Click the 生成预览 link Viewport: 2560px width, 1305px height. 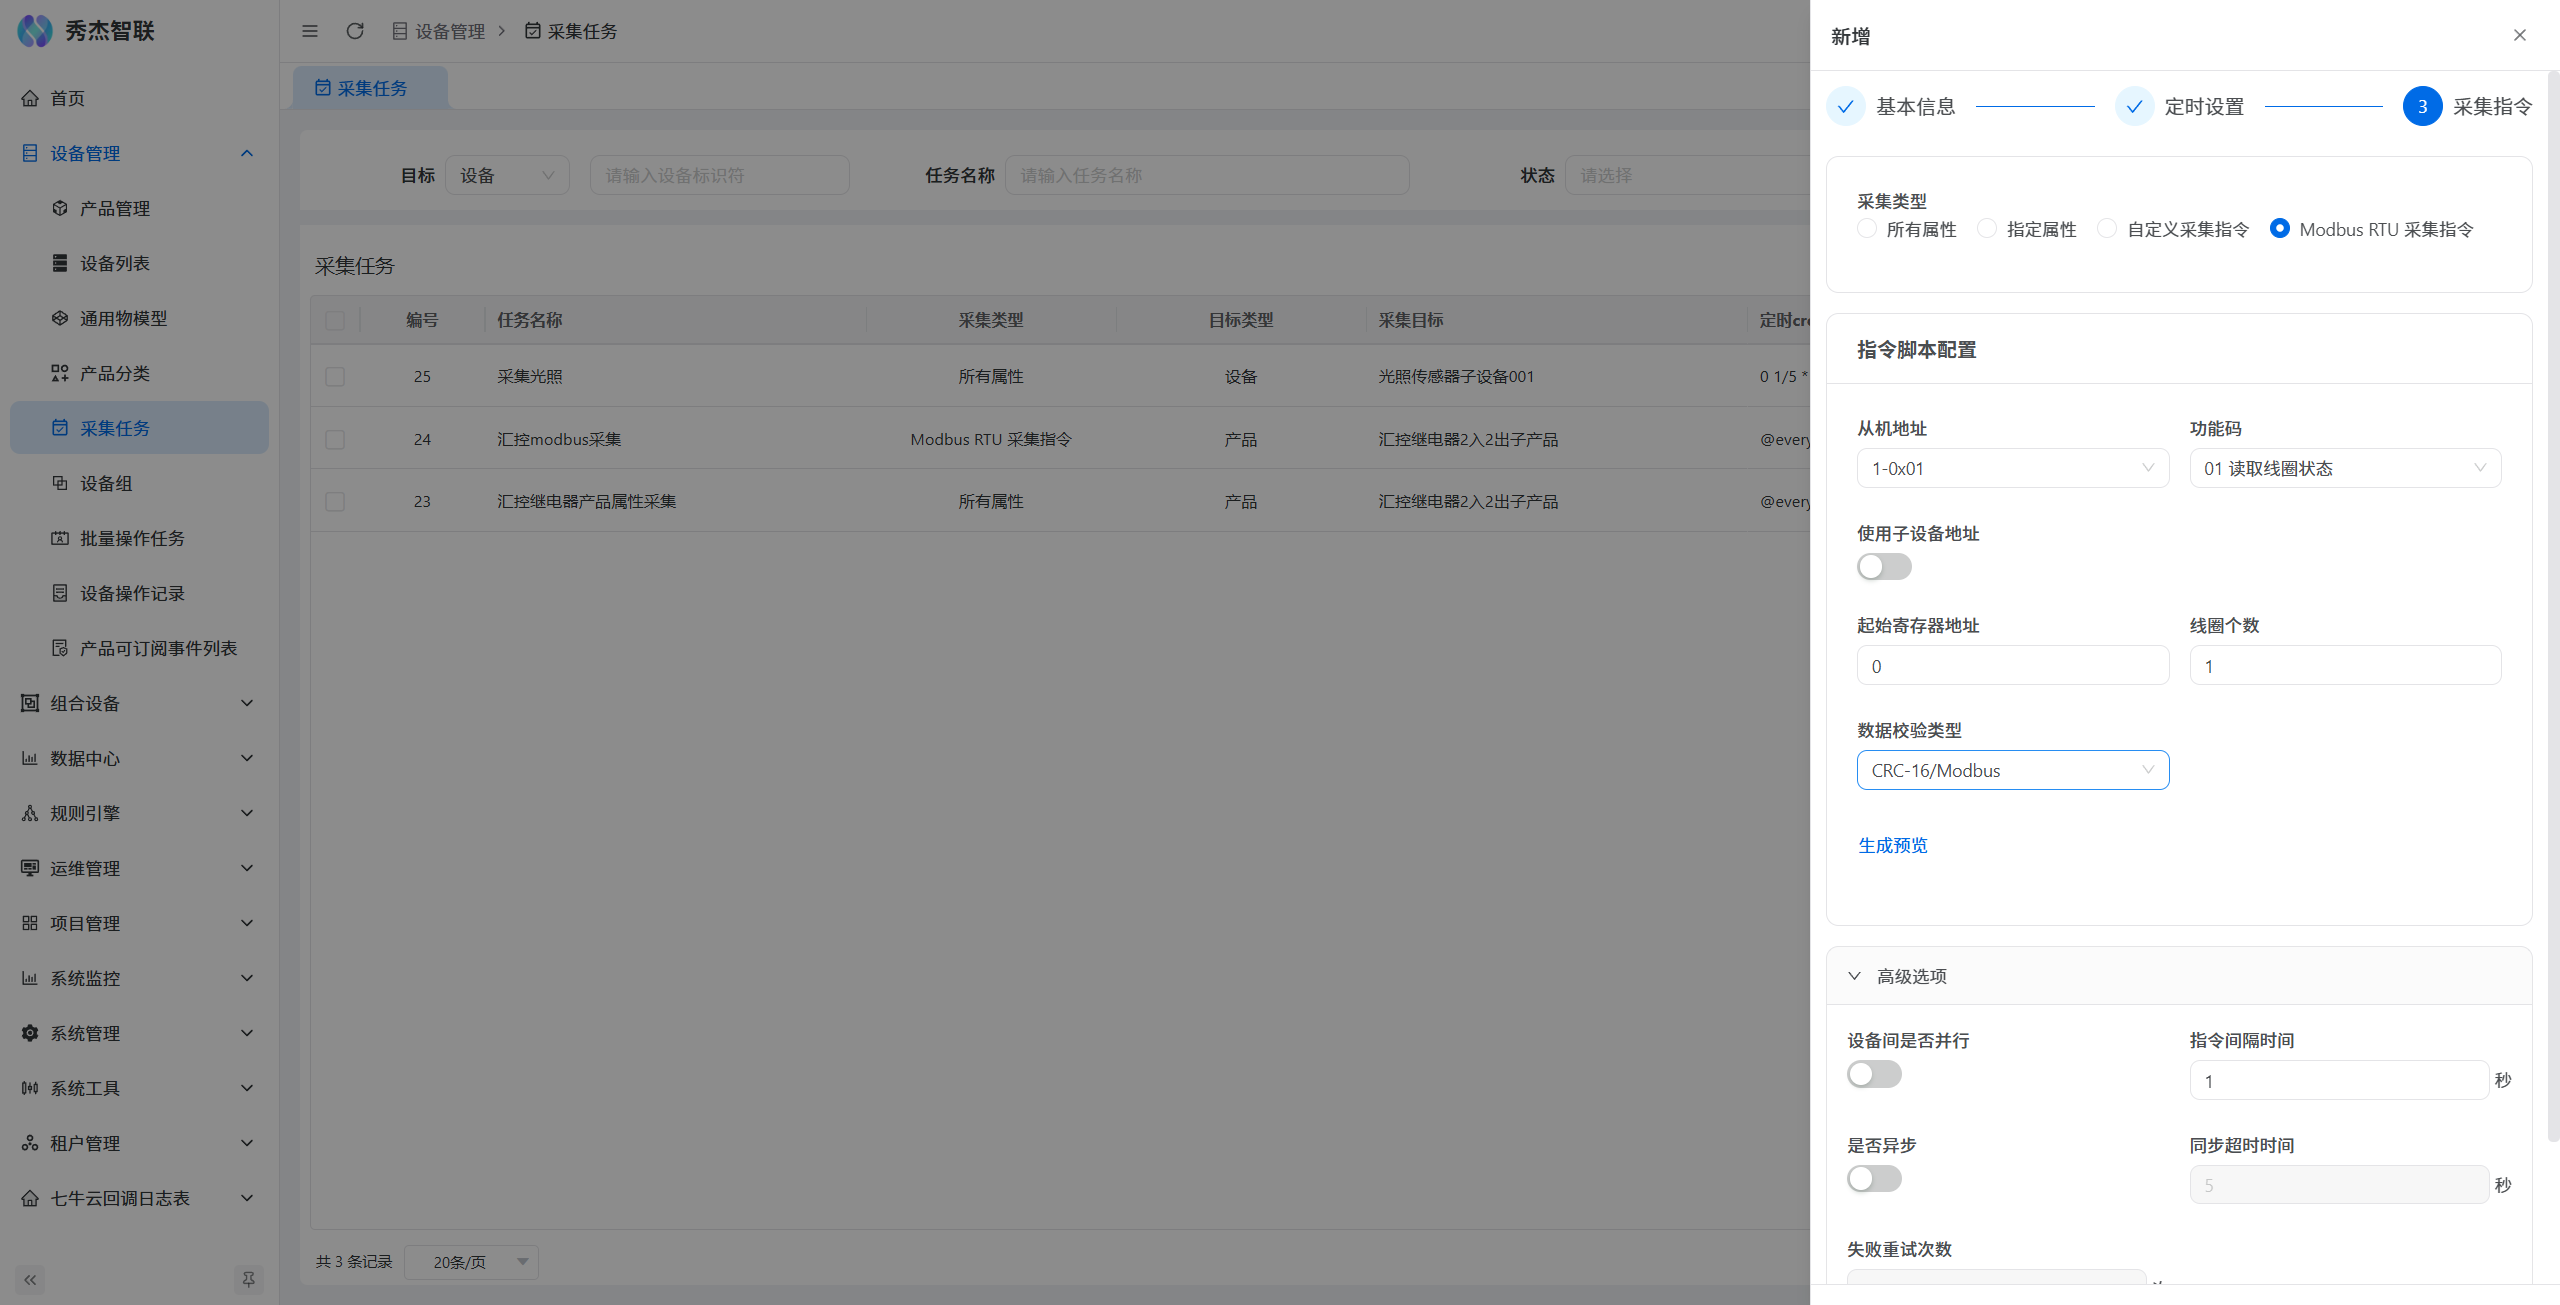pos(1892,845)
